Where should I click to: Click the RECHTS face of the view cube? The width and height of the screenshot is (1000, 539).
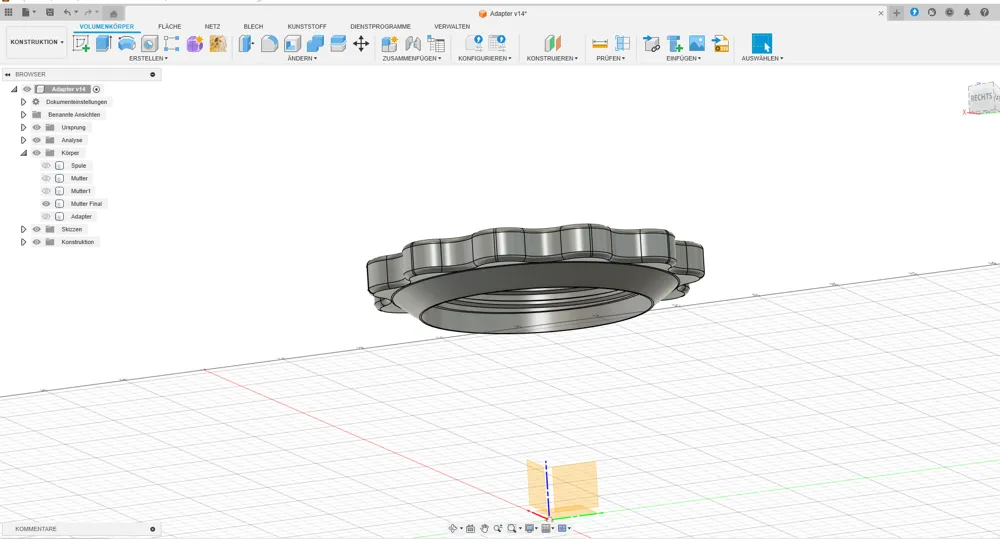coord(981,98)
